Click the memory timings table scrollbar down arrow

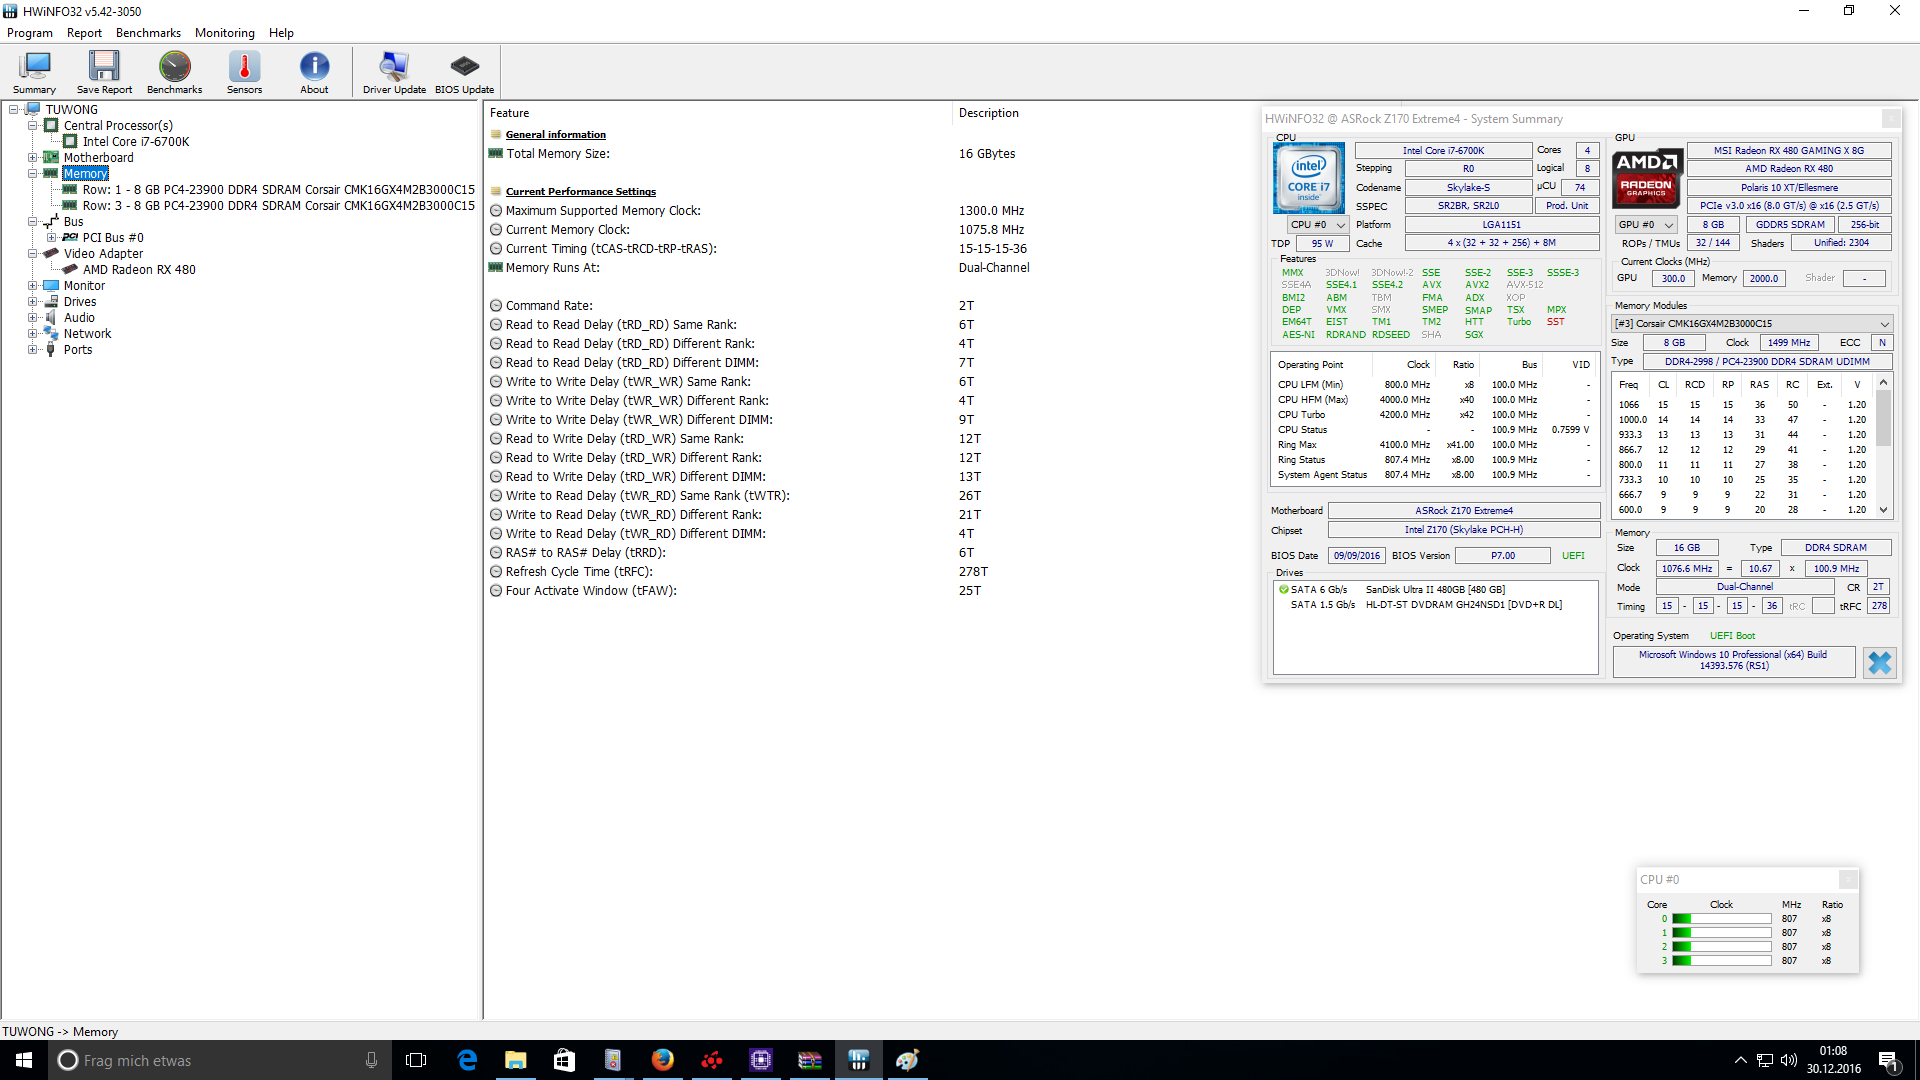click(1883, 510)
